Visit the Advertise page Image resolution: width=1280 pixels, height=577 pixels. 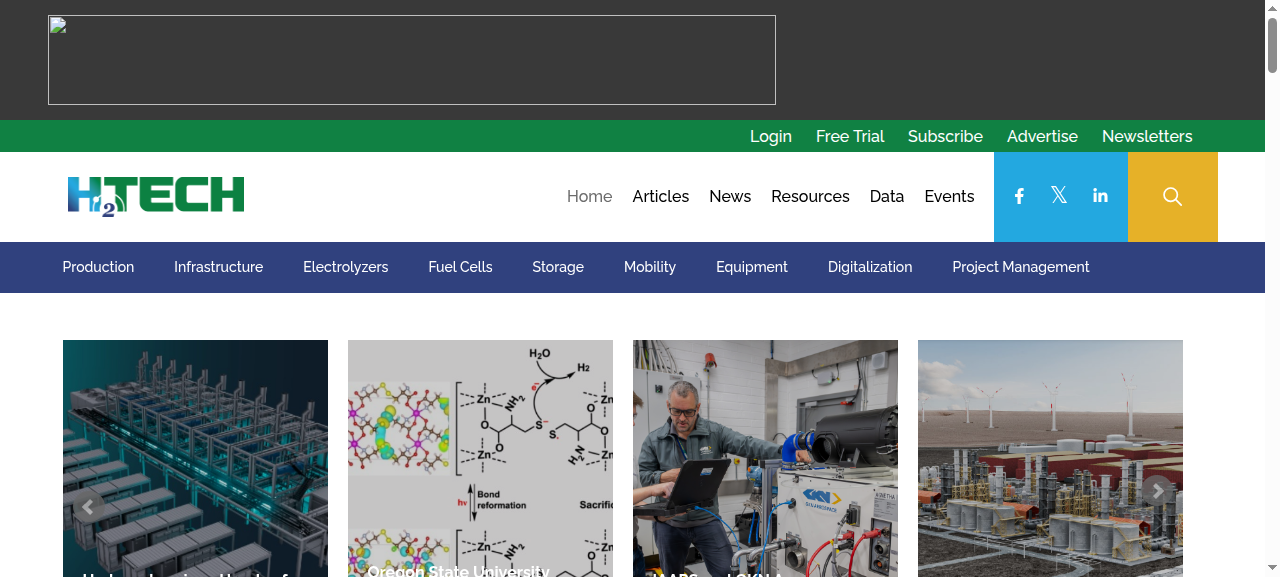(1042, 136)
